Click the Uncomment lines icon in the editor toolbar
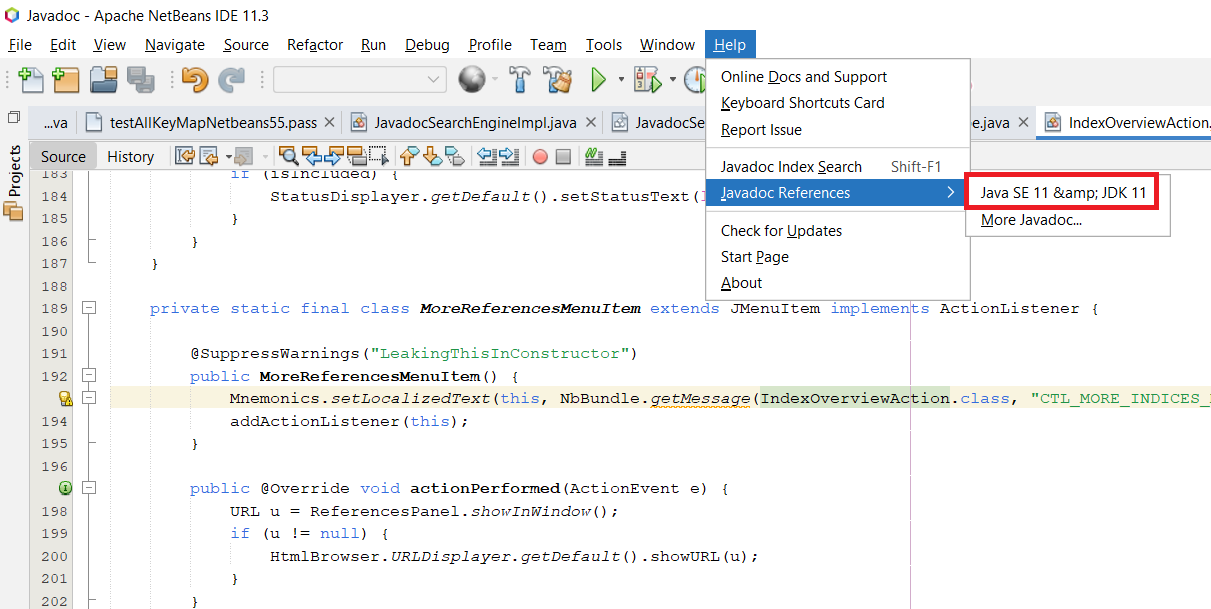 (x=617, y=156)
